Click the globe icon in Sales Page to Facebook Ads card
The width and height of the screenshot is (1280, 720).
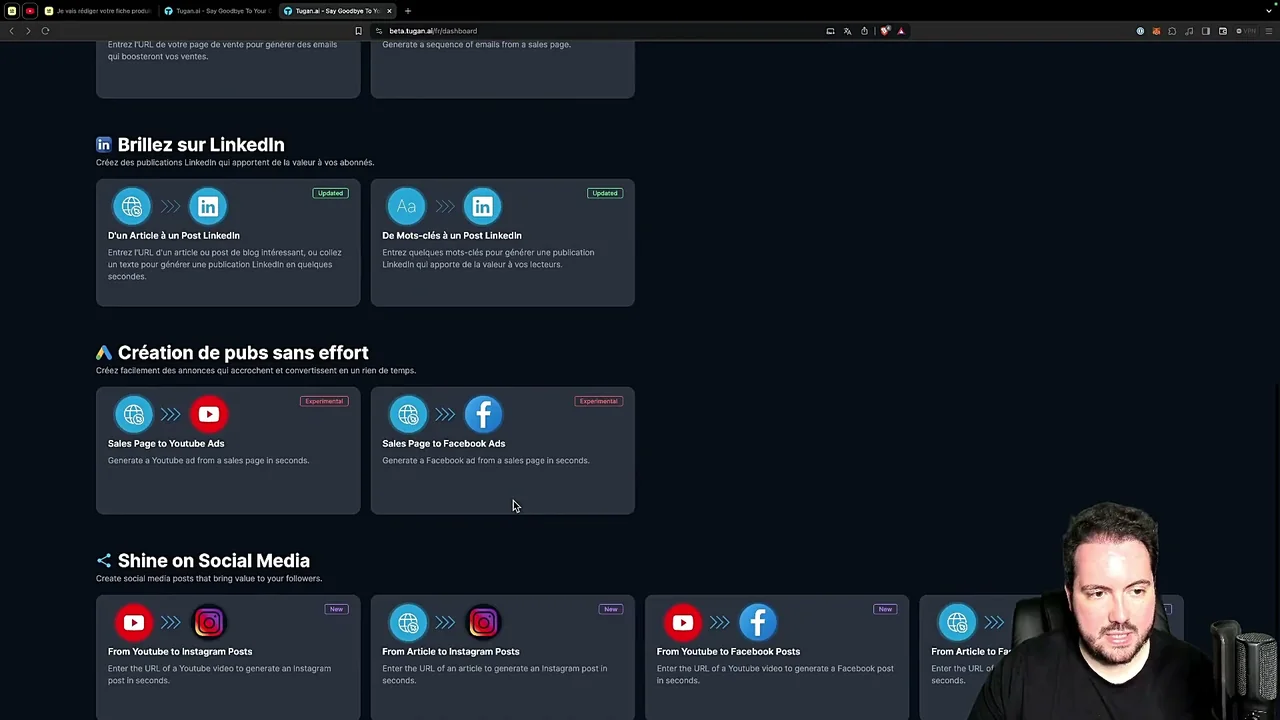coord(407,414)
